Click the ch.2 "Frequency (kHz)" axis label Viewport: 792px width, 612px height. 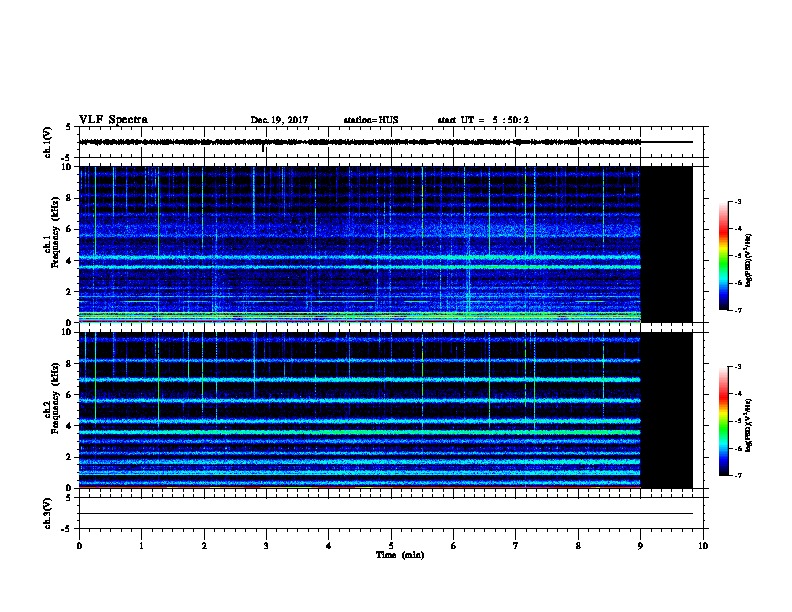55,398
